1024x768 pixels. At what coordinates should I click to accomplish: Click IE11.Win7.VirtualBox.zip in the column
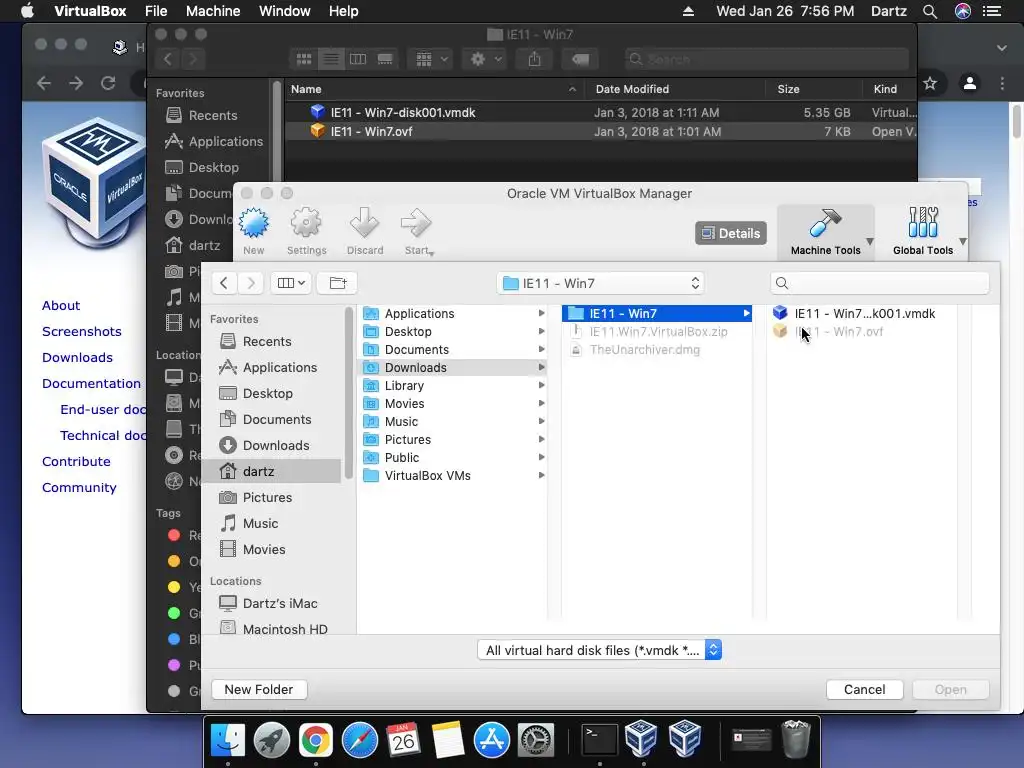point(657,332)
